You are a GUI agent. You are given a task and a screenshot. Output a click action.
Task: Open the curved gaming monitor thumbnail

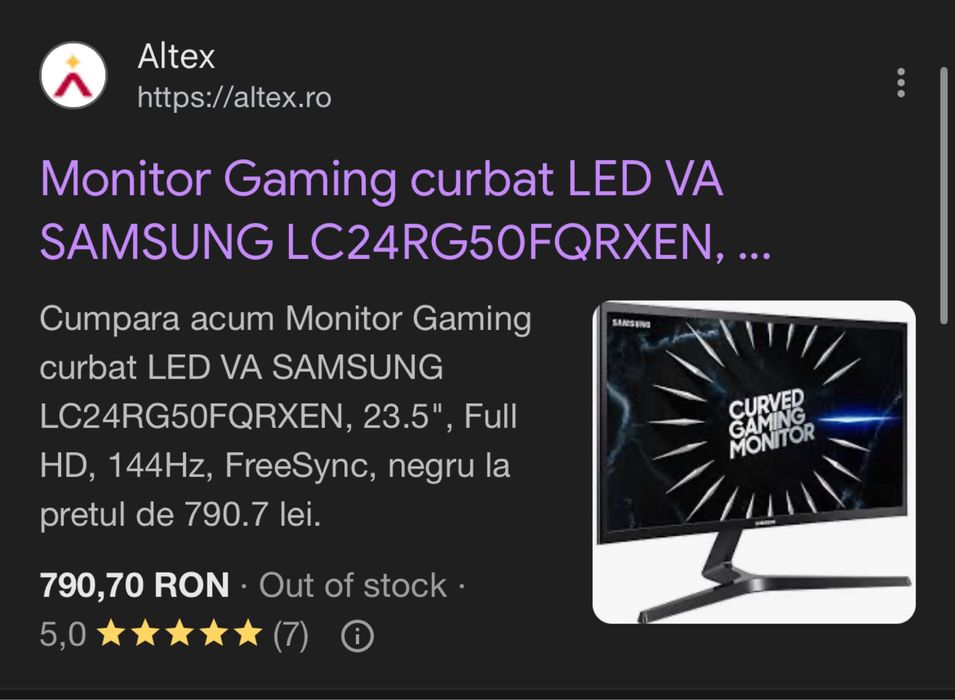tap(754, 462)
